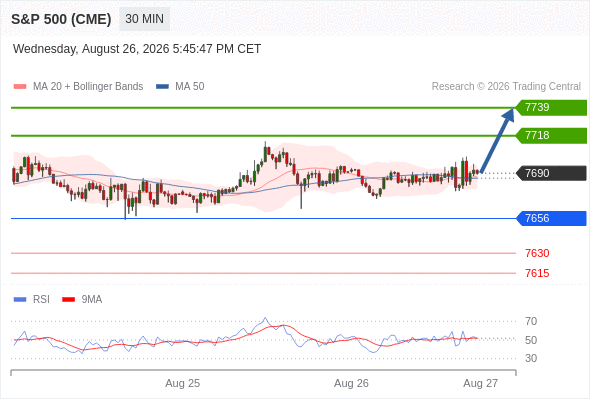Click the 30 MIN timeframe badge
The image size is (590, 400).
[x=144, y=19]
